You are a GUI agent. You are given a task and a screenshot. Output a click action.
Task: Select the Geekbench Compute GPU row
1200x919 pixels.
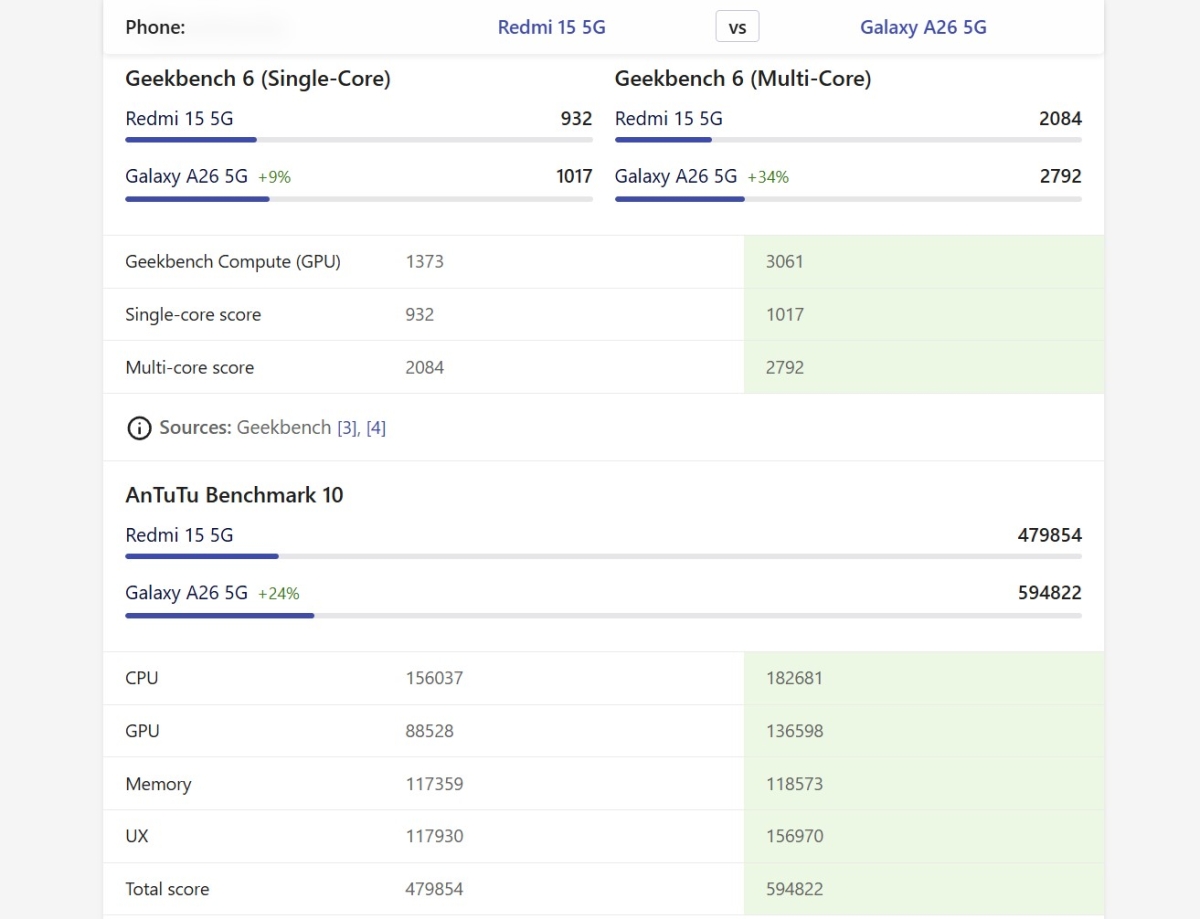pyautogui.click(x=232, y=261)
